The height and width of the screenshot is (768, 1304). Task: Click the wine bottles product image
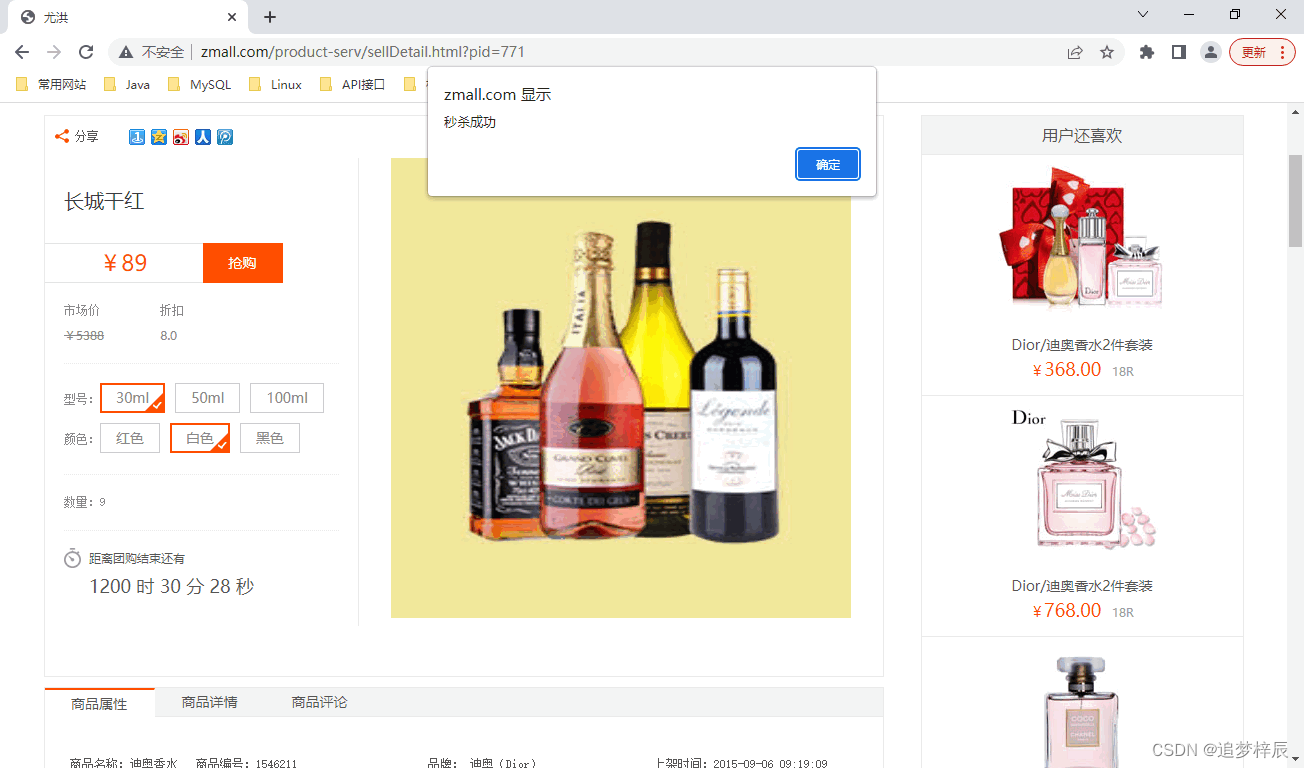(x=620, y=388)
